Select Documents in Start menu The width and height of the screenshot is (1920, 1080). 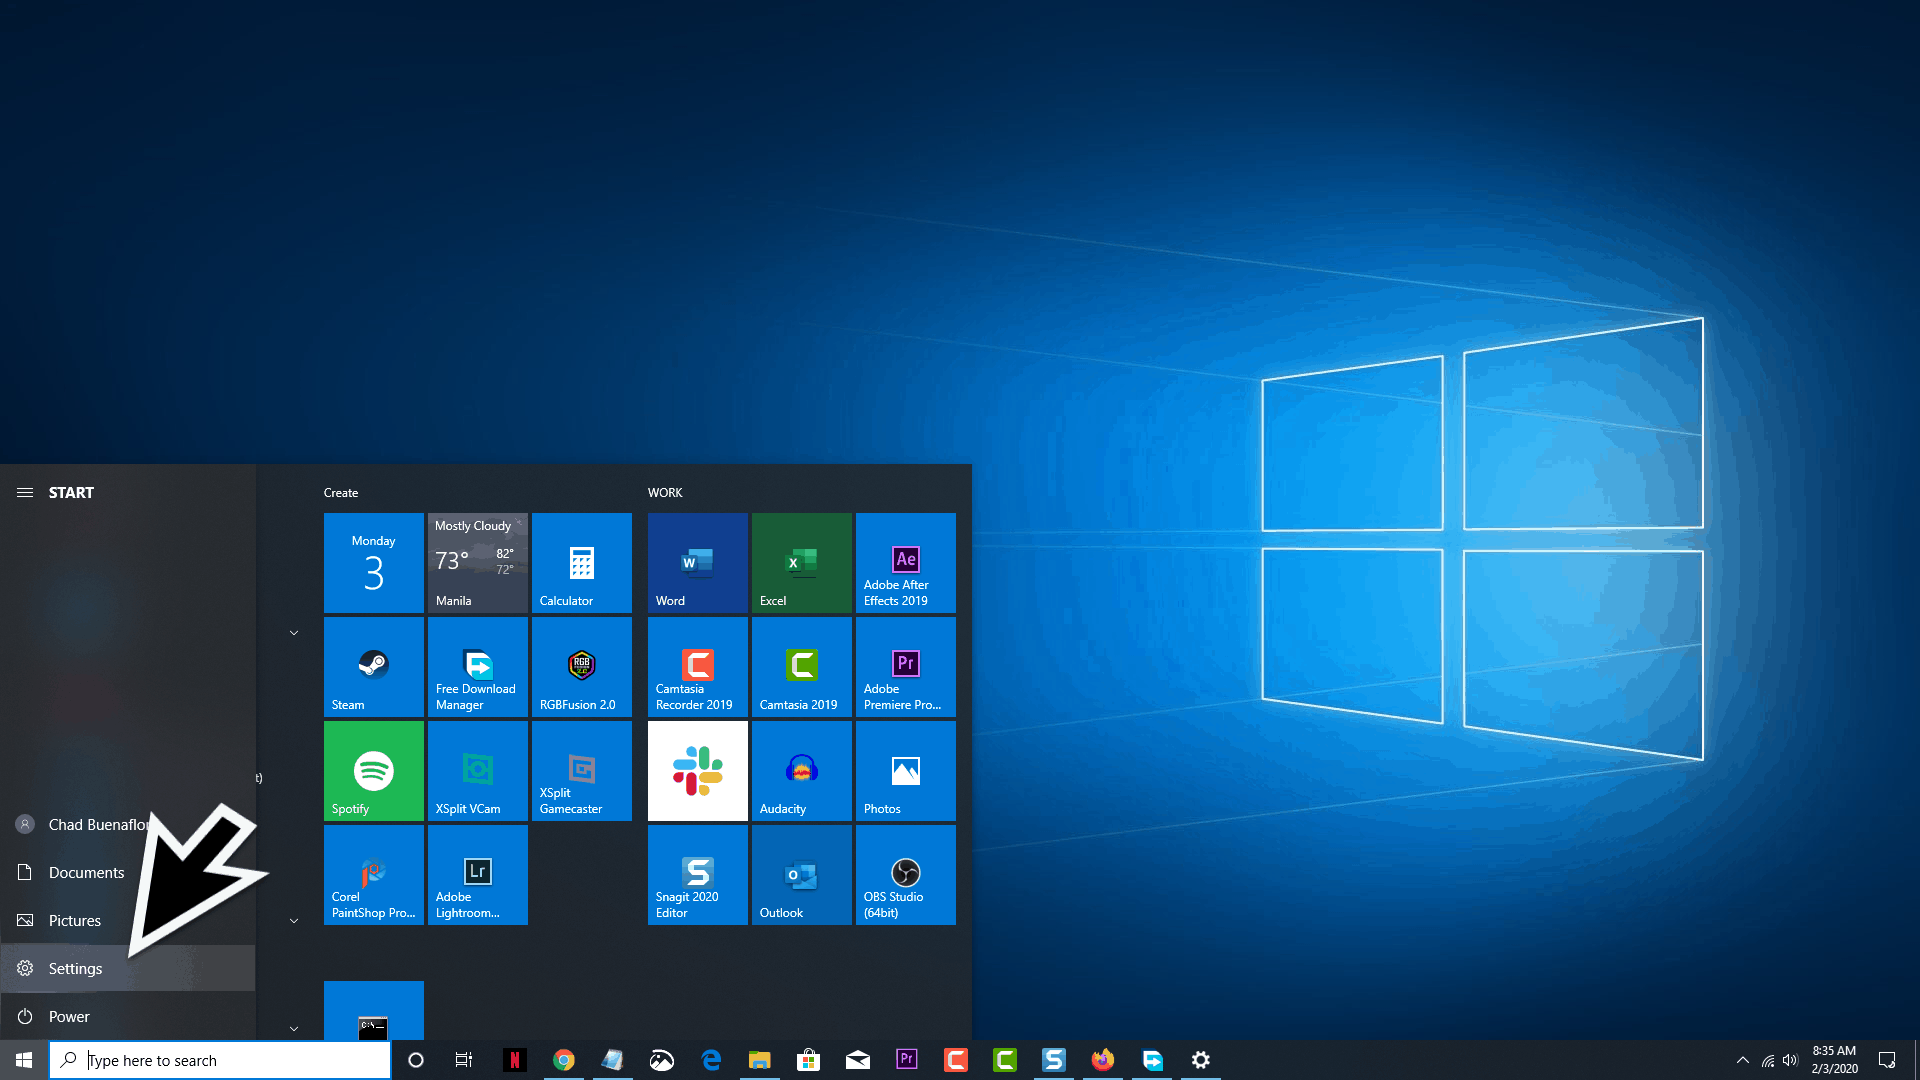(86, 872)
